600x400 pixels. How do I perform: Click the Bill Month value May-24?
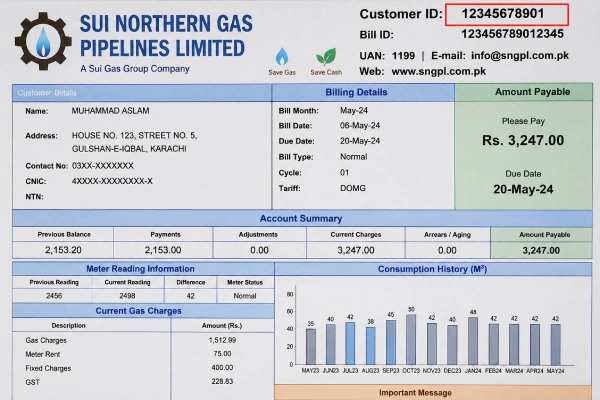click(x=354, y=111)
